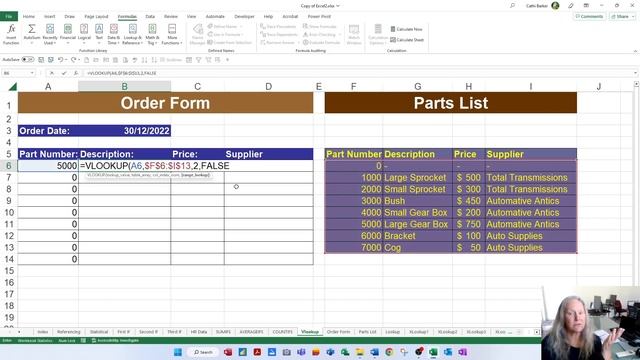This screenshot has width=640, height=360.
Task: Click the $ 750 price cell
Action: pos(469,224)
